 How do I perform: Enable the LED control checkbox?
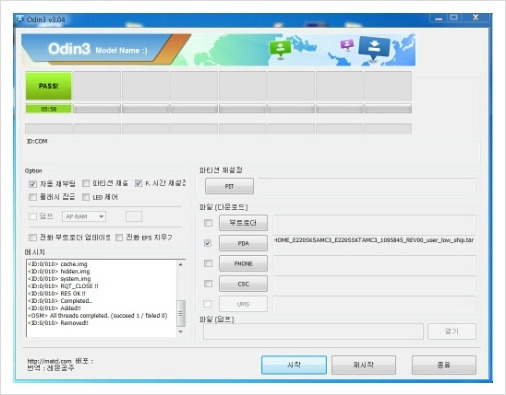(86, 197)
